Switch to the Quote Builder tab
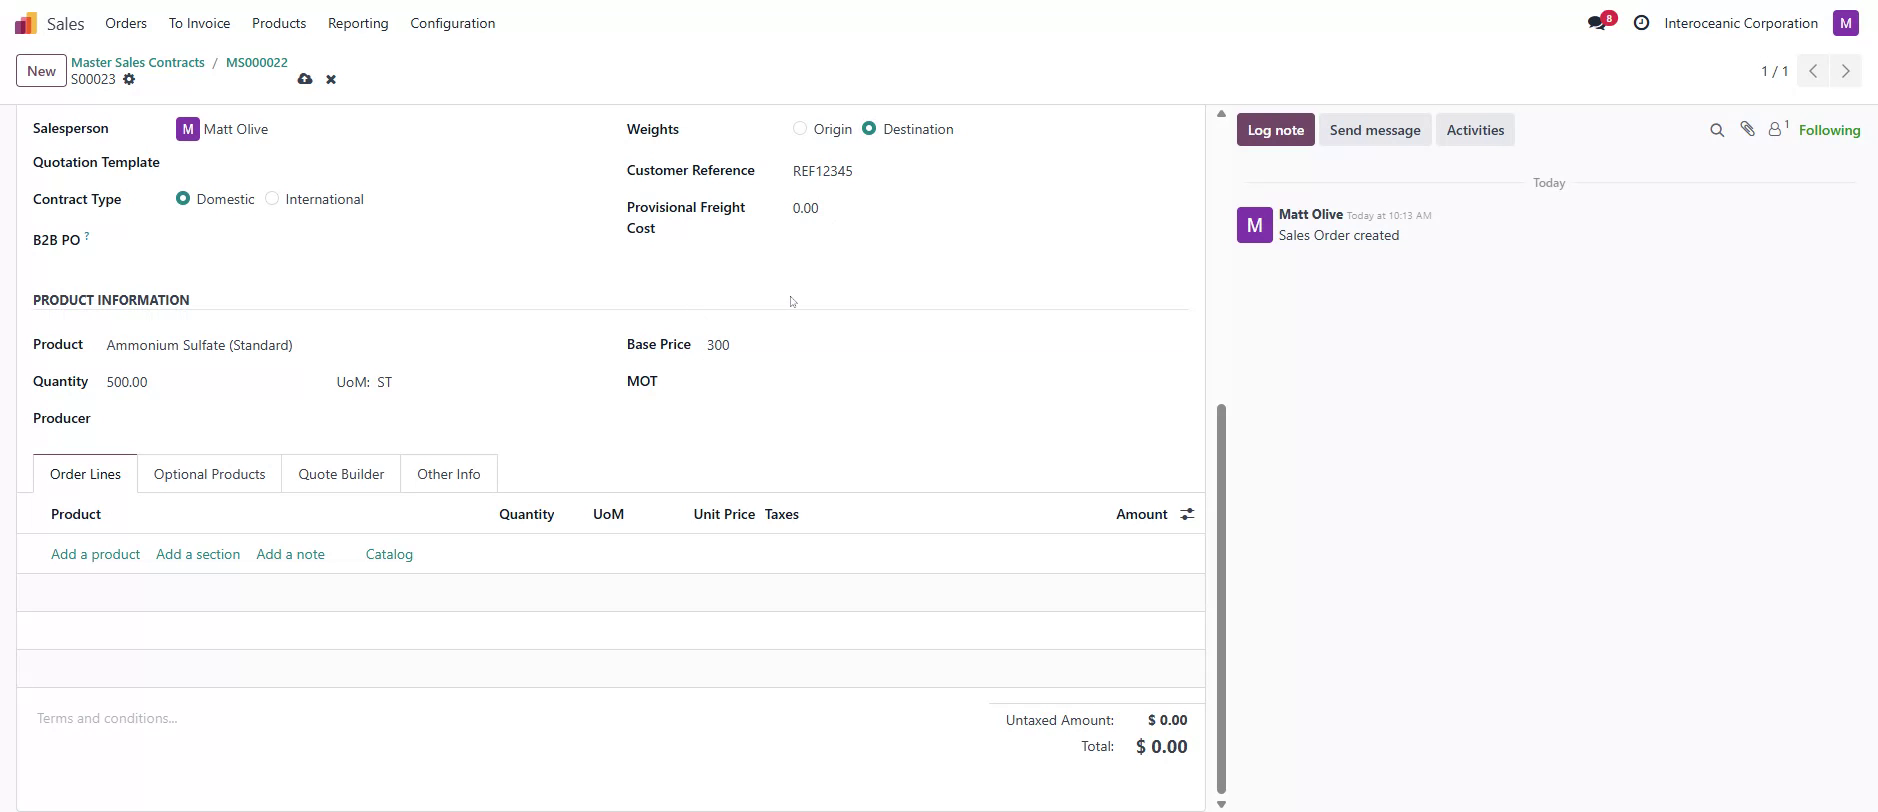This screenshot has height=812, width=1878. 341,474
